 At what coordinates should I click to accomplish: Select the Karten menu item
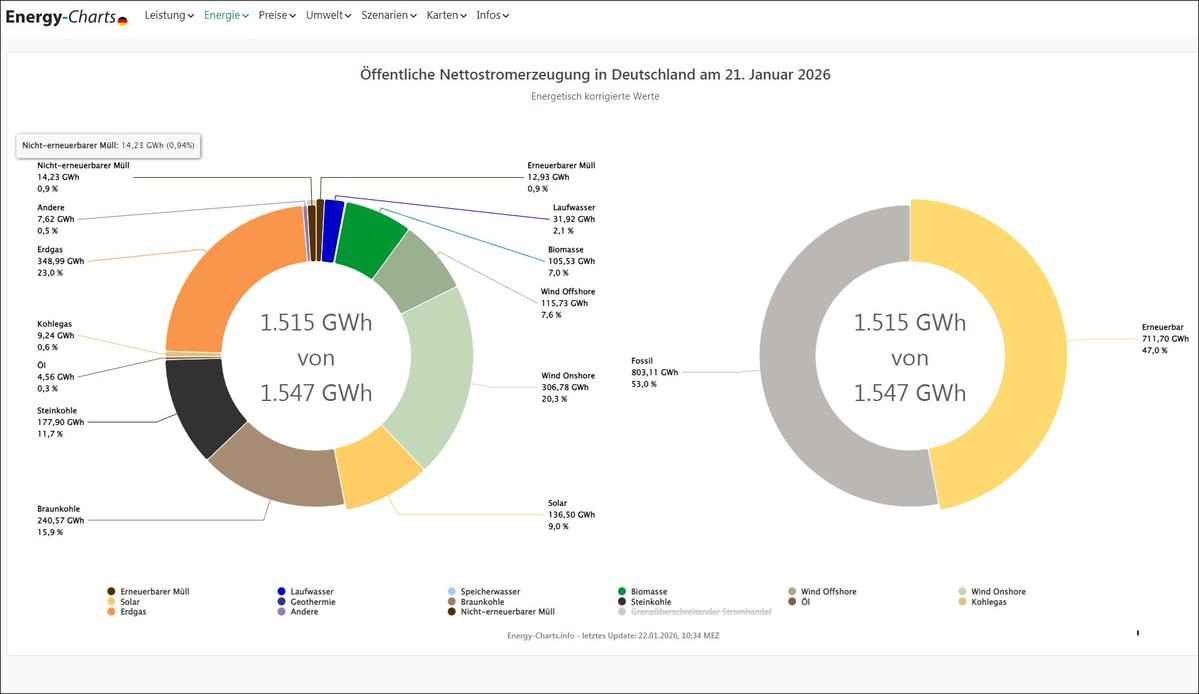(446, 16)
